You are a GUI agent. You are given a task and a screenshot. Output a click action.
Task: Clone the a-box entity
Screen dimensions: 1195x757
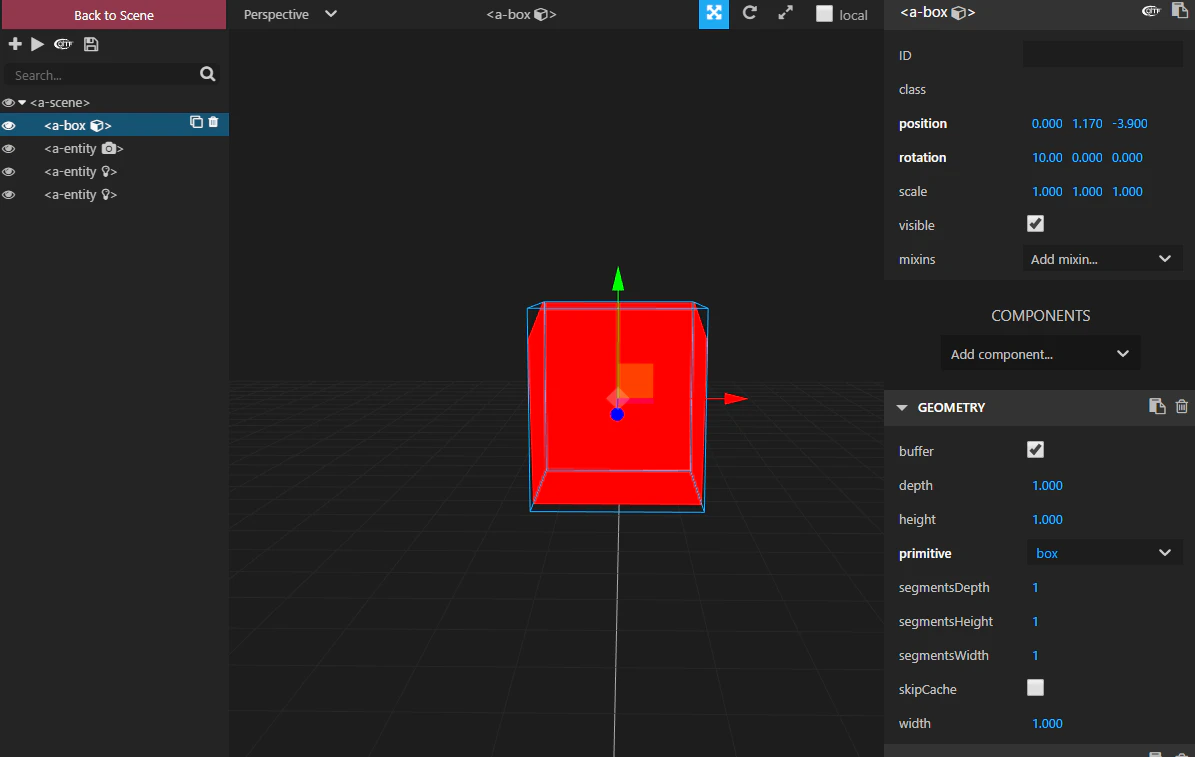[196, 122]
